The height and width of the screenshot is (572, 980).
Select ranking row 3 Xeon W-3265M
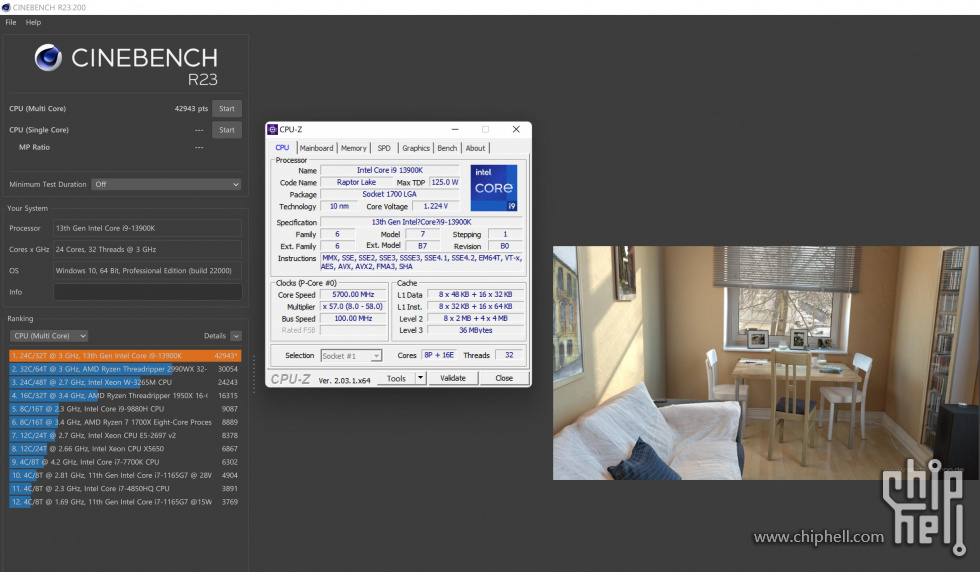click(125, 382)
